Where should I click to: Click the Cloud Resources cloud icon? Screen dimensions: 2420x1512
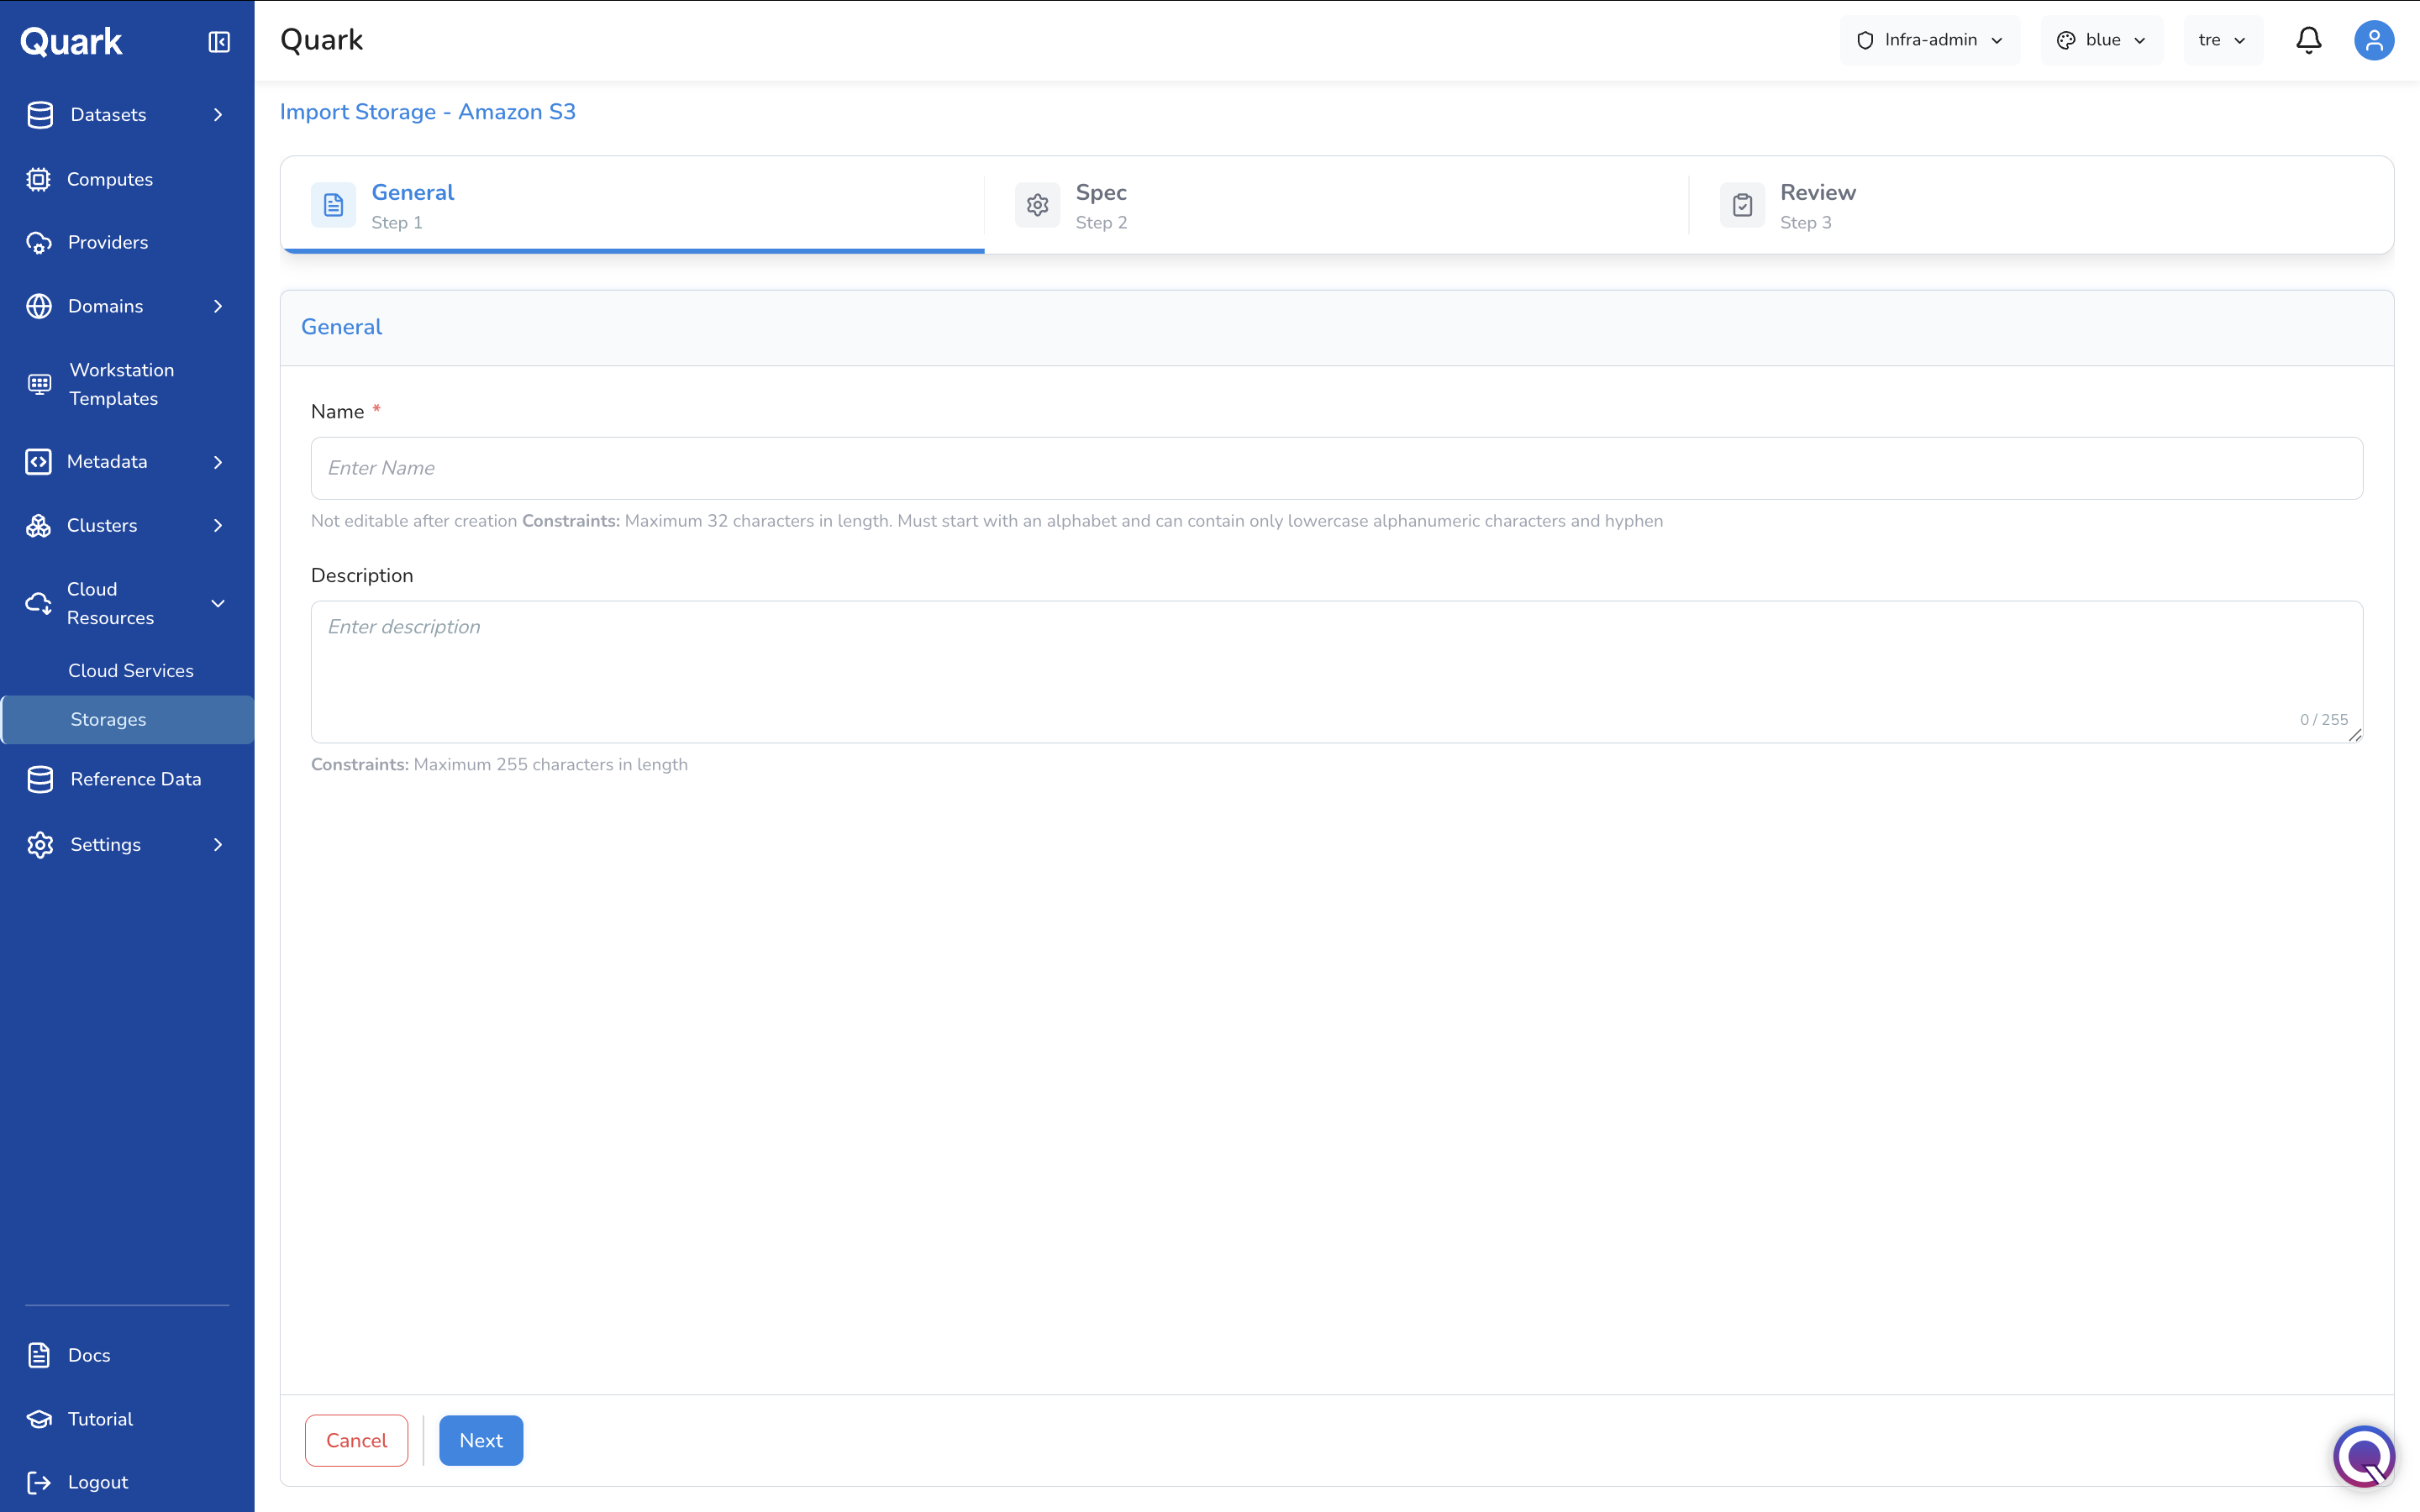click(x=38, y=604)
